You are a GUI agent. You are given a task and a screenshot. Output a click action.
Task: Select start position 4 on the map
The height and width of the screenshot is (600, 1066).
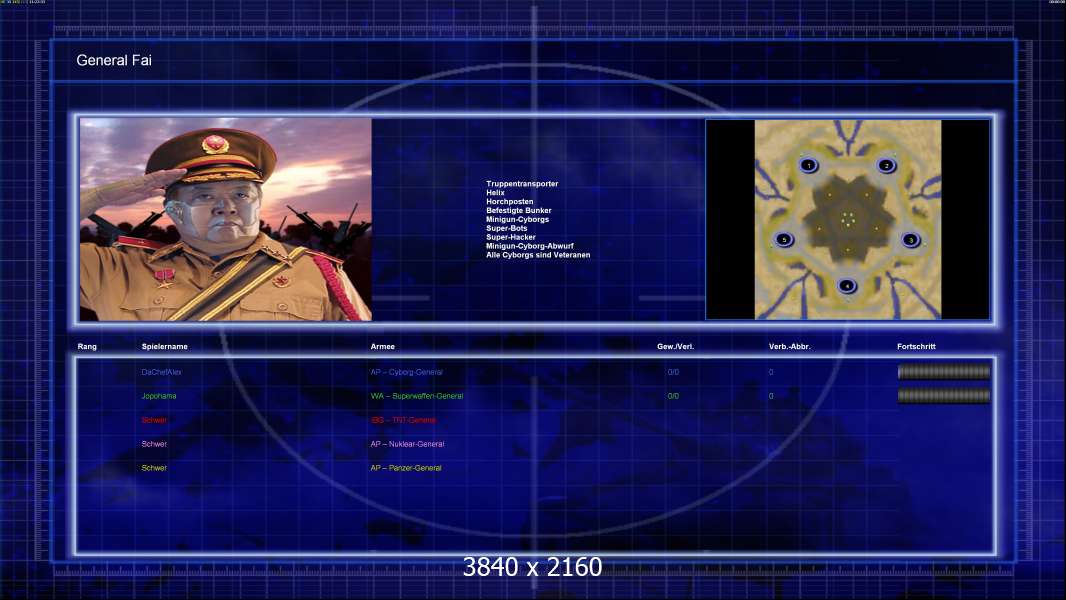[x=847, y=286]
